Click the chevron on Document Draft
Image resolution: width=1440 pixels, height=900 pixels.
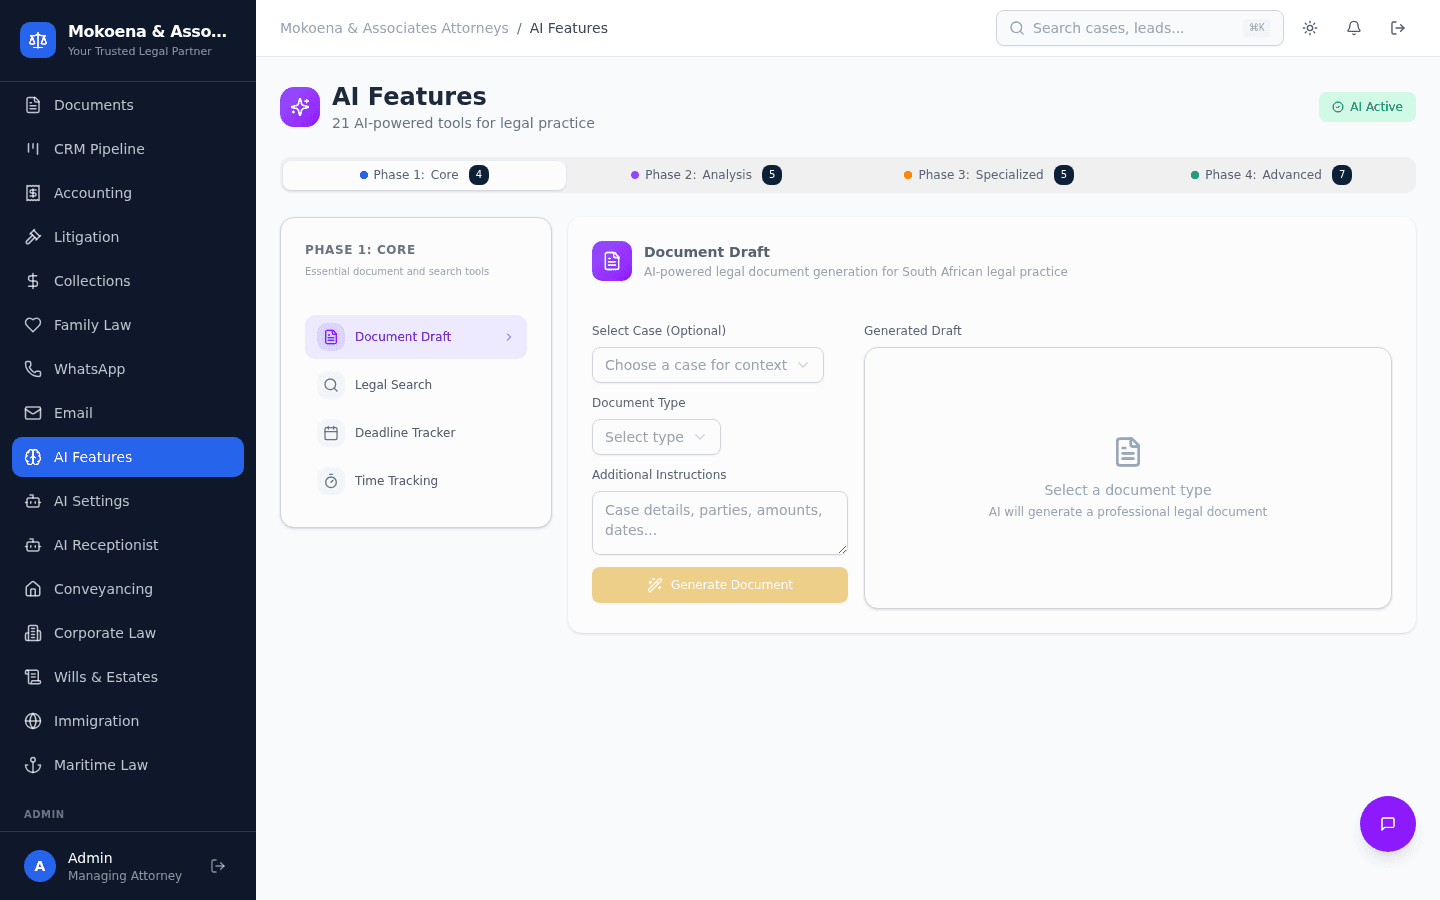tap(509, 337)
